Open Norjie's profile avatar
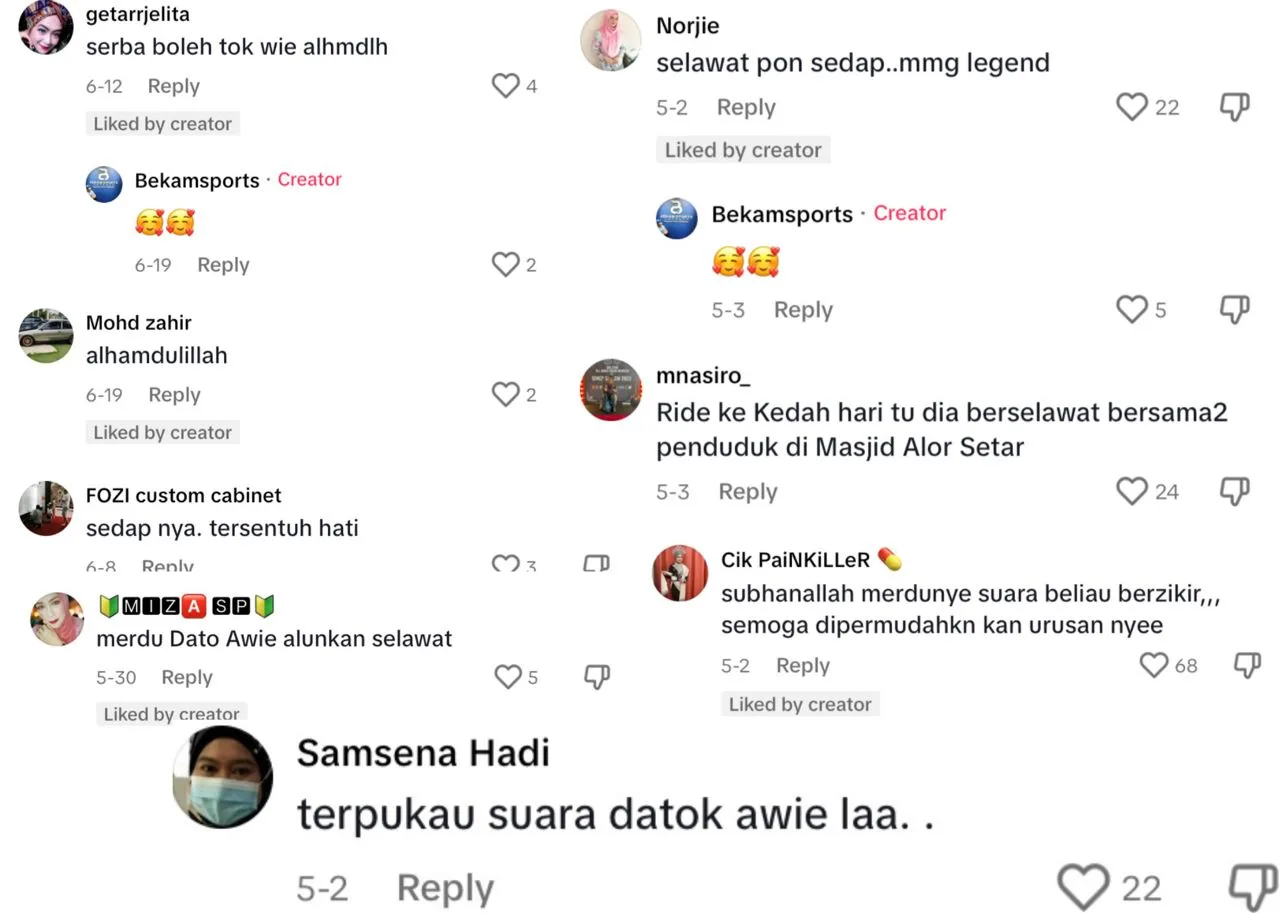This screenshot has height=913, width=1280. (x=610, y=41)
